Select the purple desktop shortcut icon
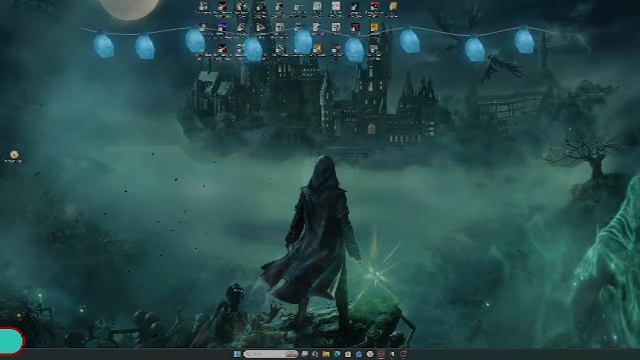 coord(222,27)
